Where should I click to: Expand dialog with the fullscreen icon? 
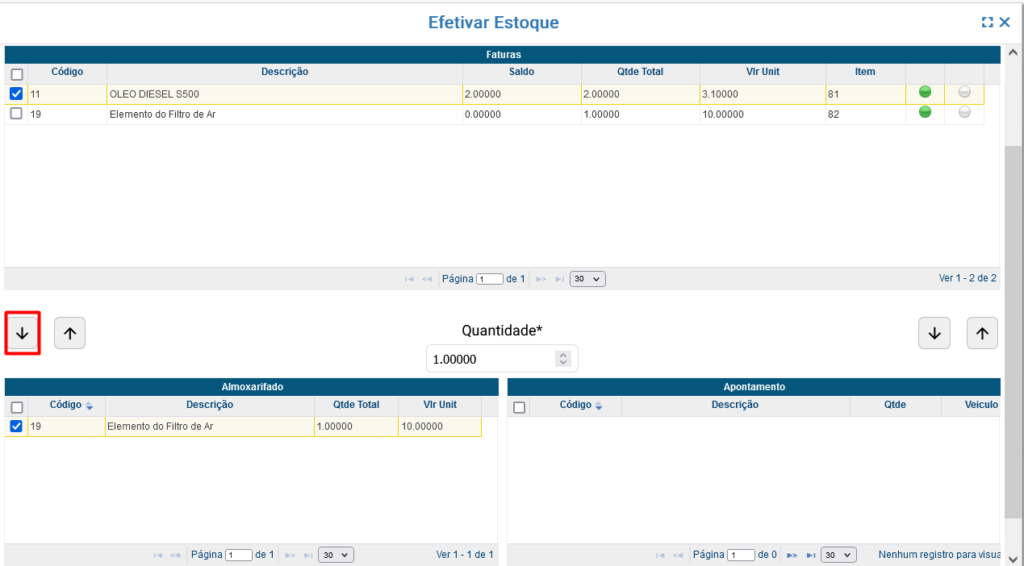click(x=987, y=22)
